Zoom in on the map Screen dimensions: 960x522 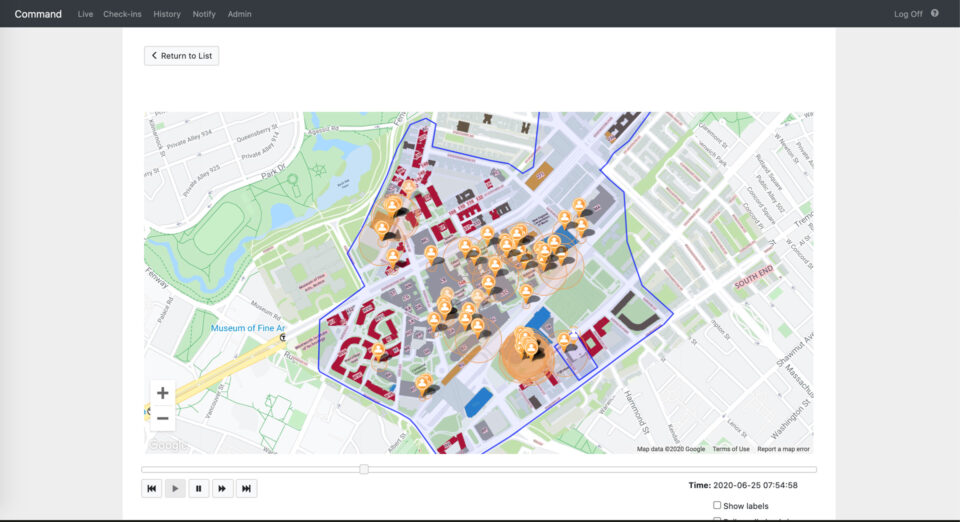coord(162,393)
